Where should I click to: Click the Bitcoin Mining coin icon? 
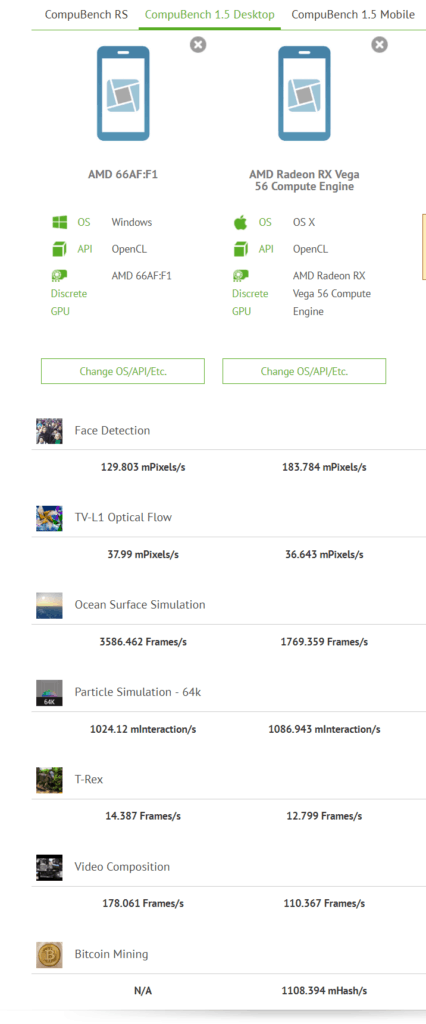coord(49,955)
